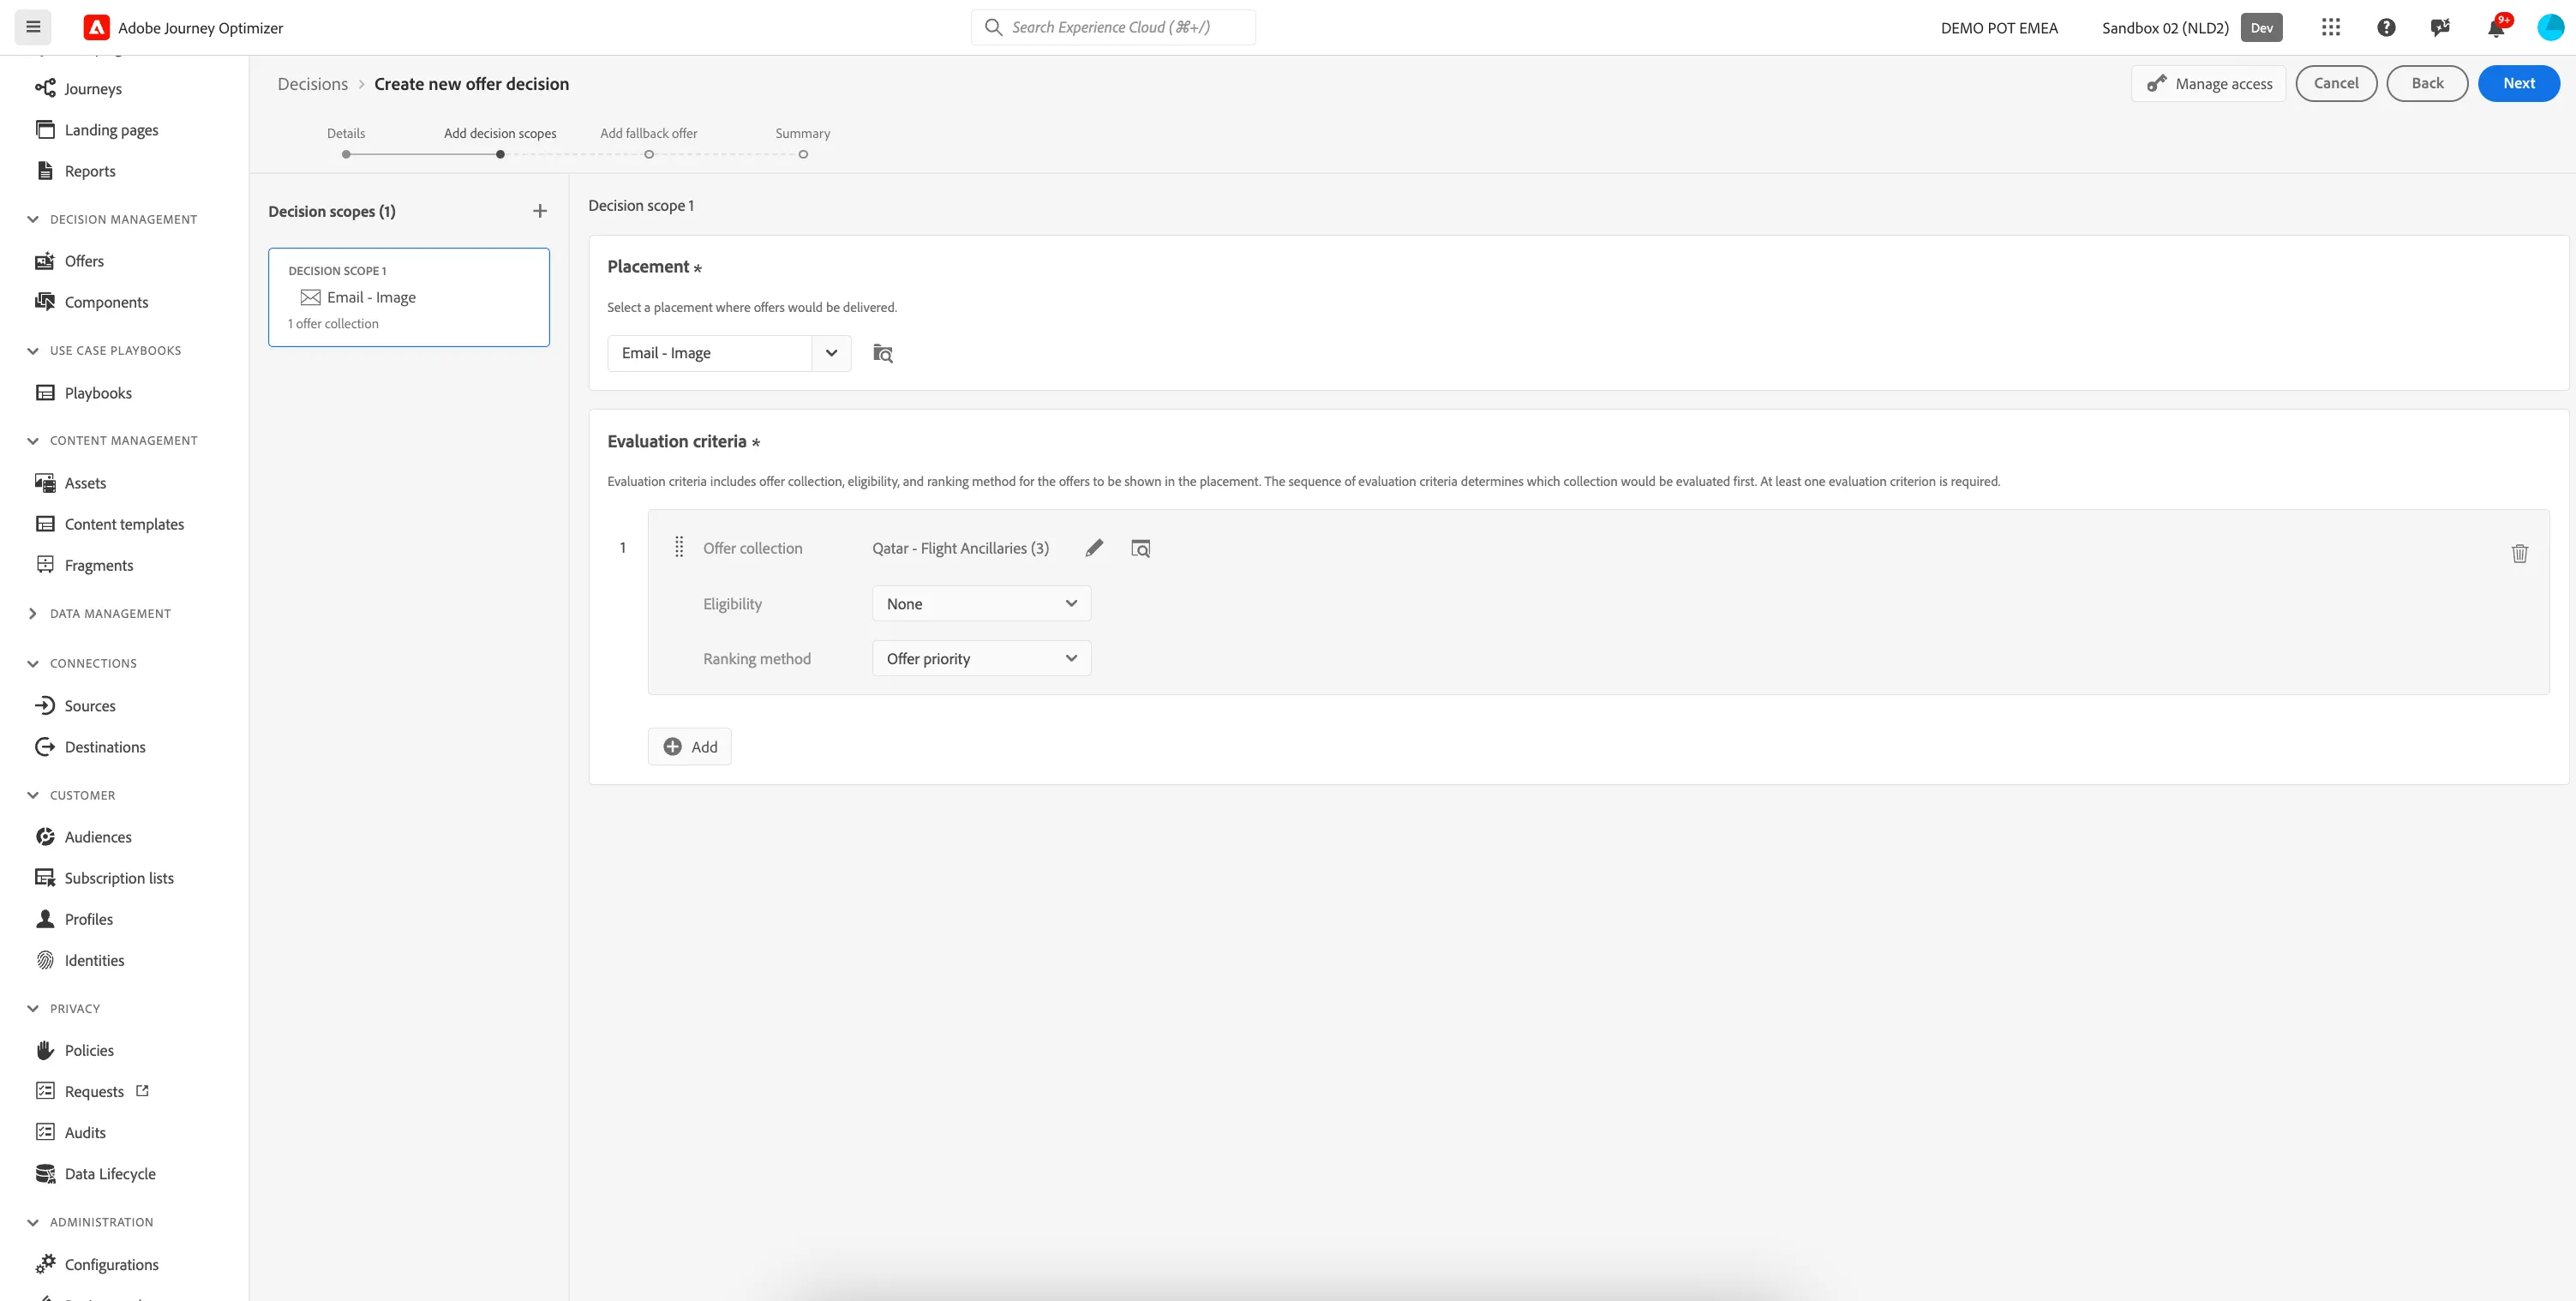Image resolution: width=2576 pixels, height=1301 pixels.
Task: Open Manage access
Action: click(x=2209, y=84)
